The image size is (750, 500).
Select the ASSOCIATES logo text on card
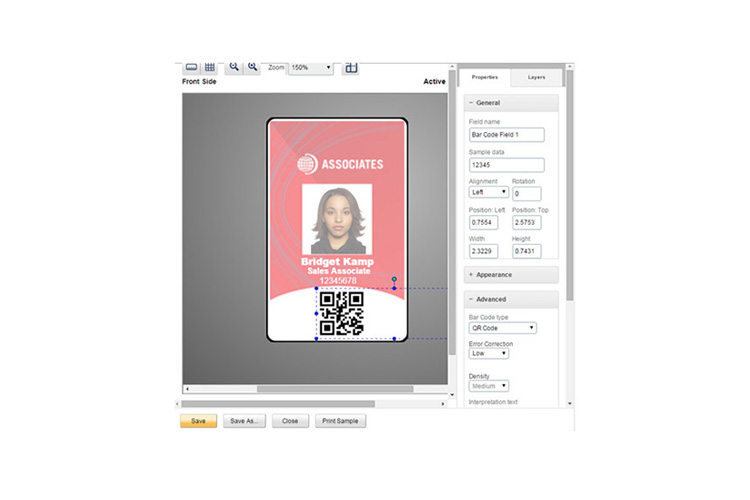coord(353,165)
